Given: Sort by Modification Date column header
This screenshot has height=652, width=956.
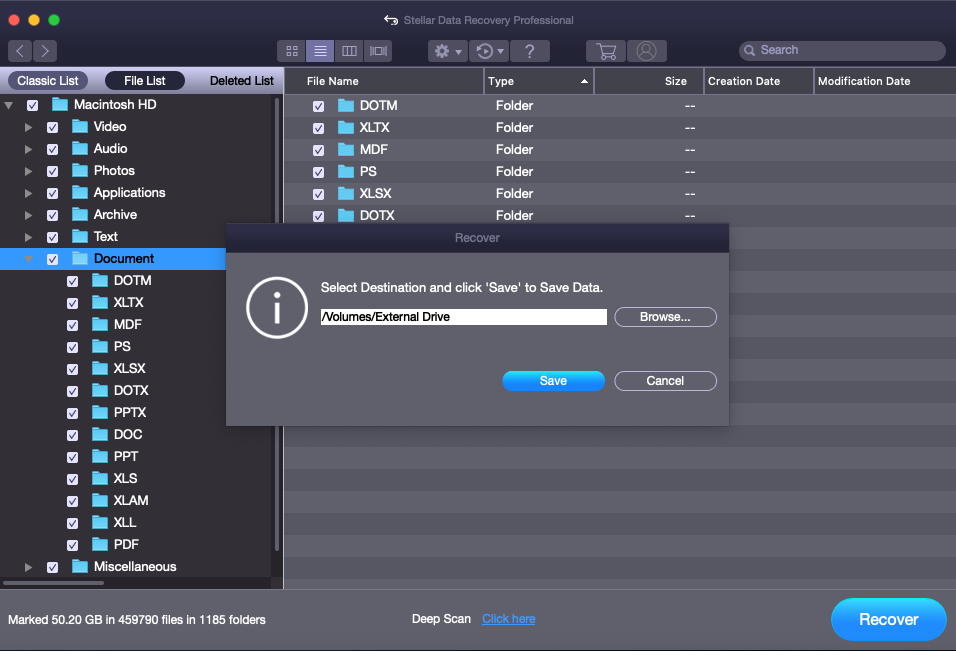Looking at the screenshot, I should [x=885, y=81].
